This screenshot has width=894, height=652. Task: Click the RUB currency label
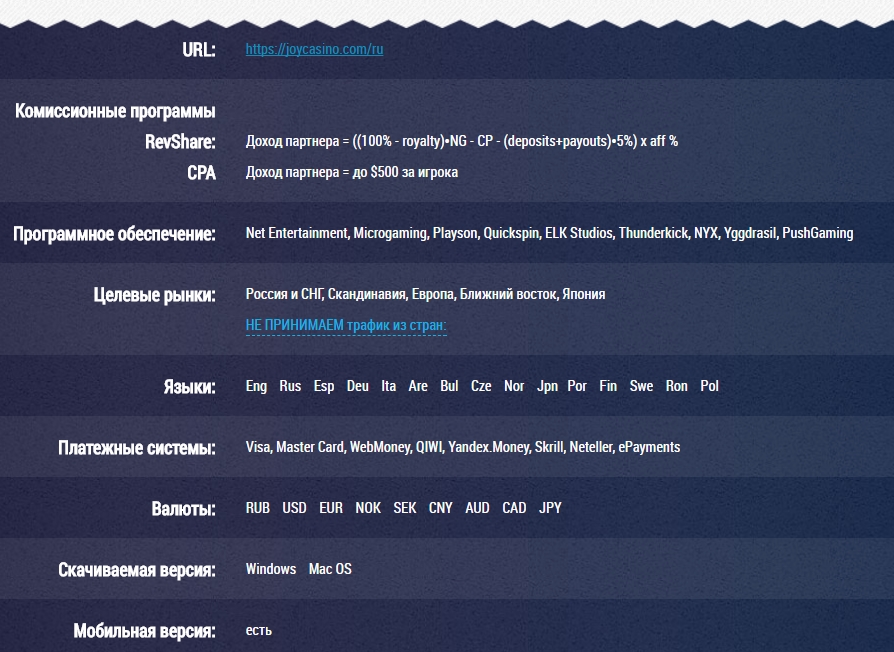click(x=258, y=508)
